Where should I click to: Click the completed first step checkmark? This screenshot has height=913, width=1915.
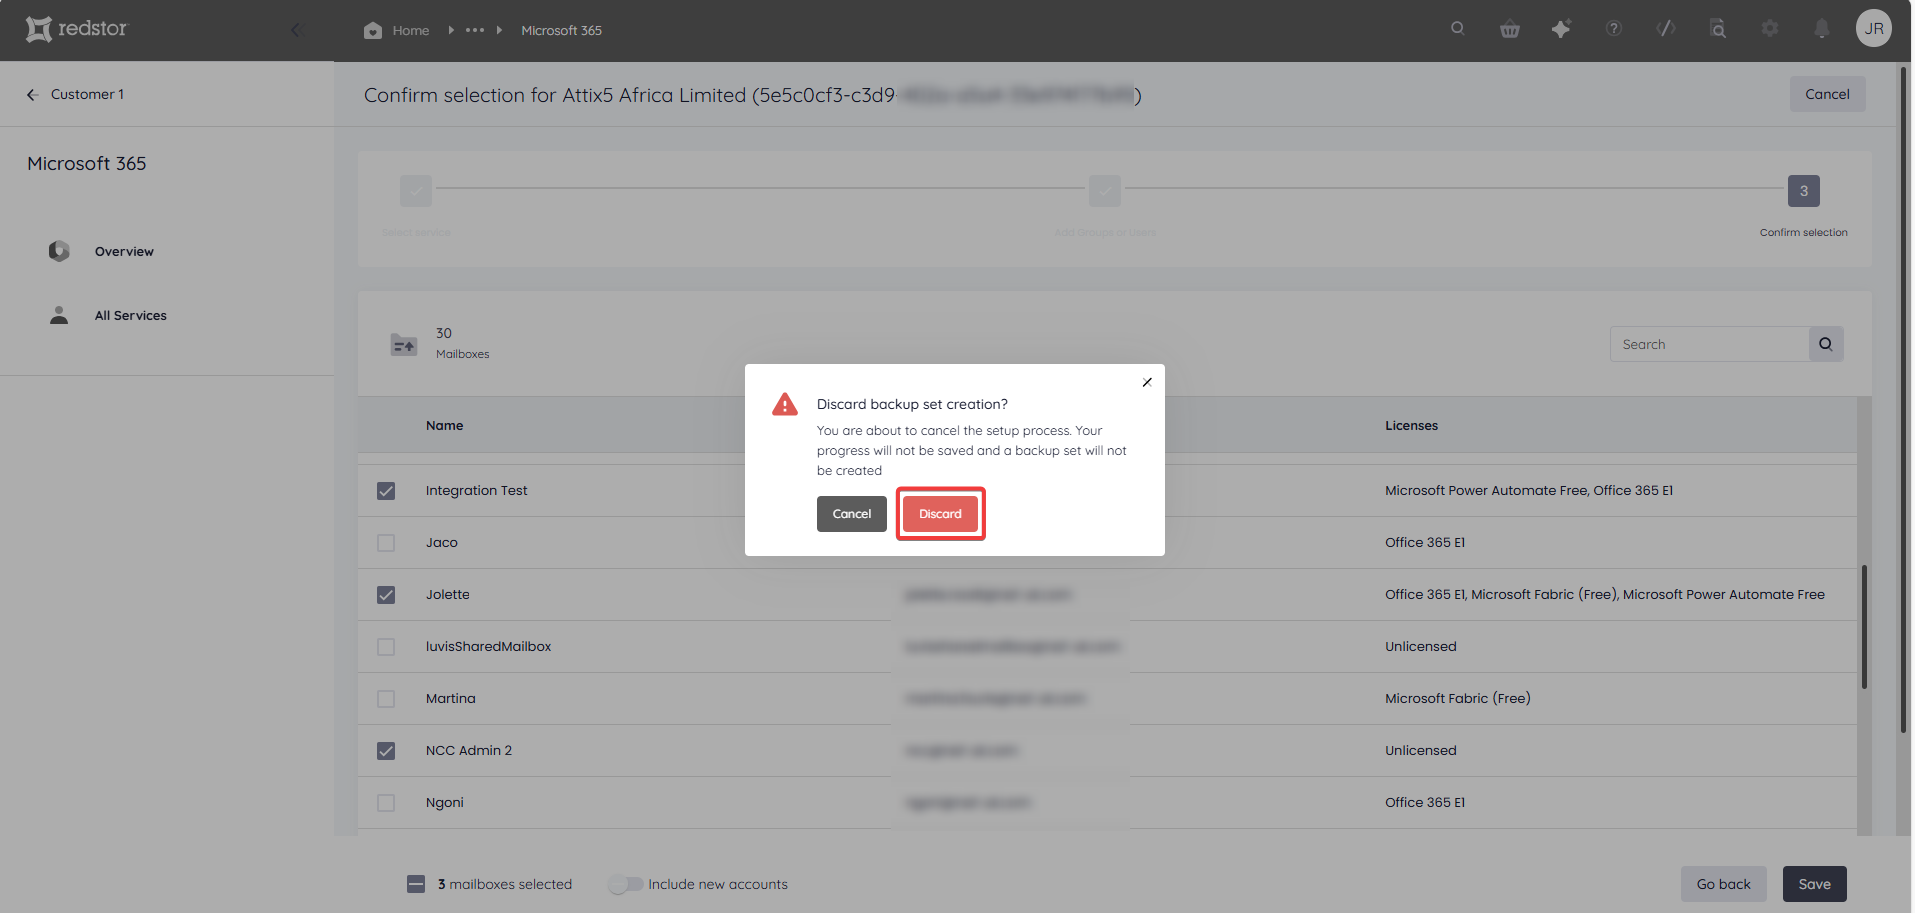(416, 191)
